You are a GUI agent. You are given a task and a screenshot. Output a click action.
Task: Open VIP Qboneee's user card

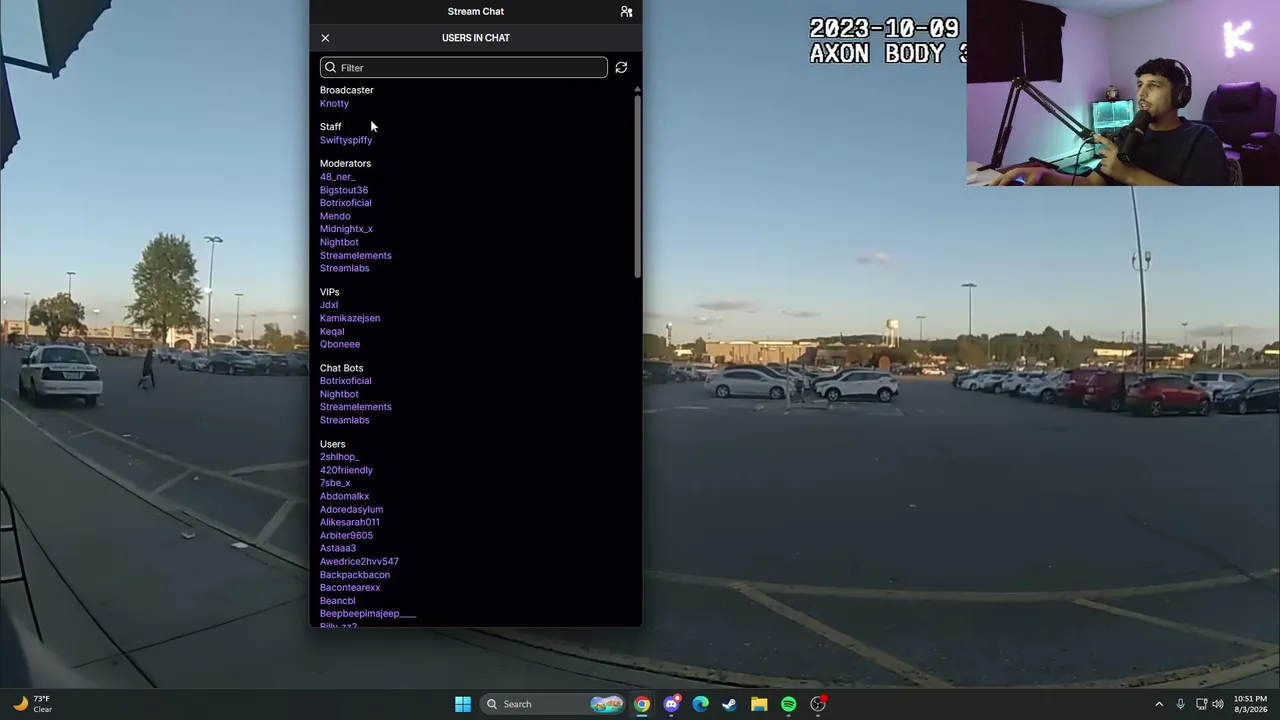coord(340,344)
